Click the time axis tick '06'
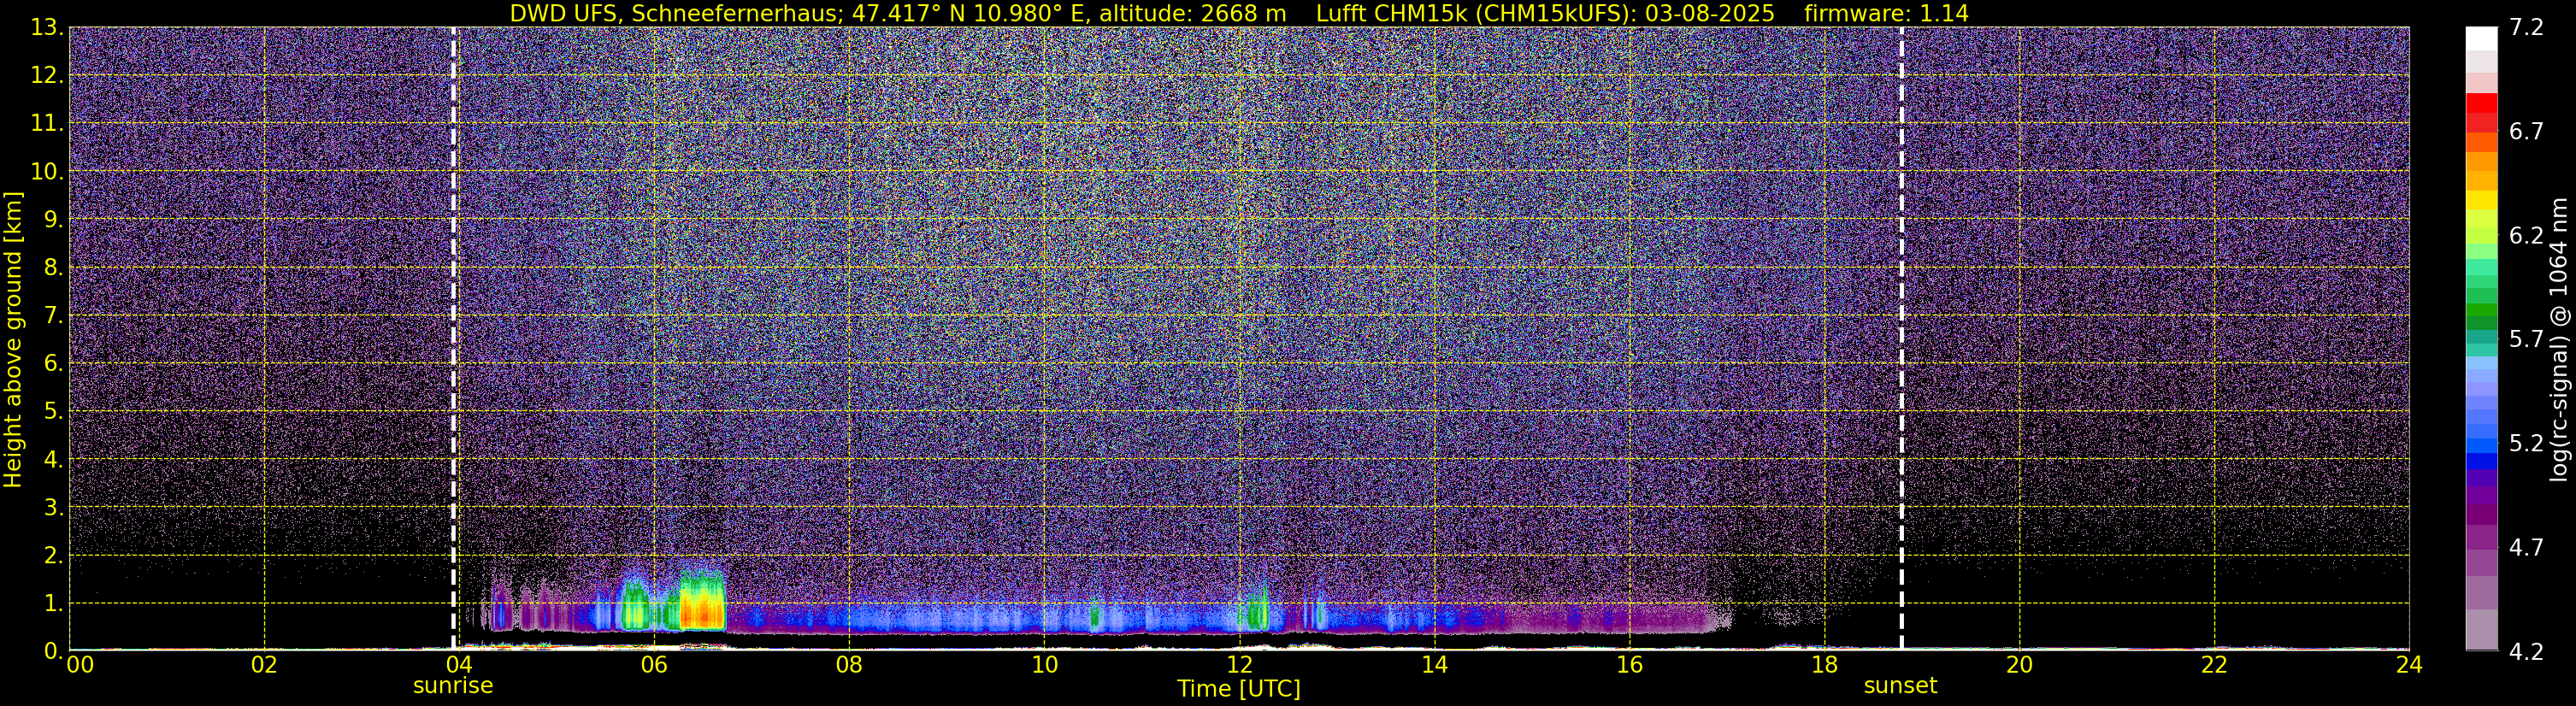 (654, 665)
